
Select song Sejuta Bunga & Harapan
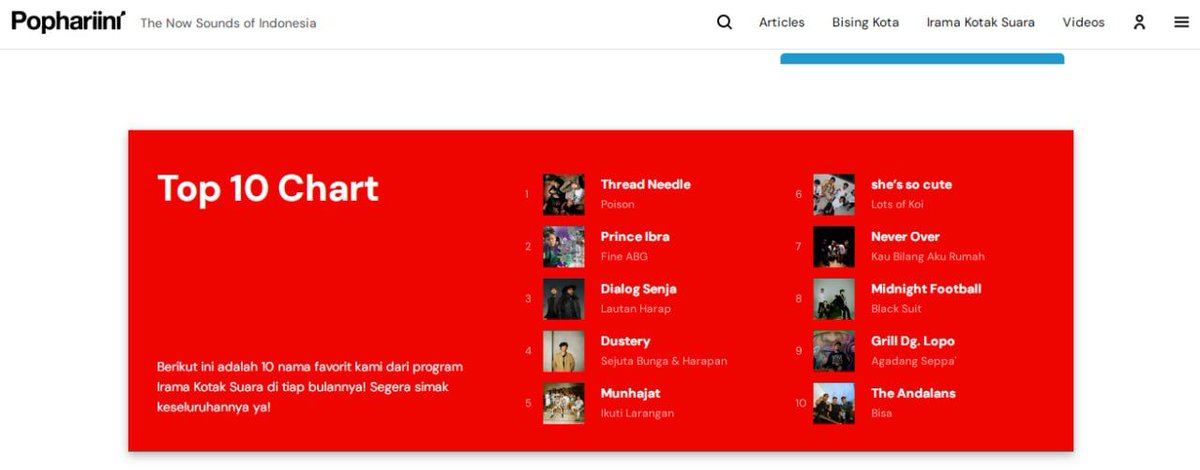click(663, 361)
